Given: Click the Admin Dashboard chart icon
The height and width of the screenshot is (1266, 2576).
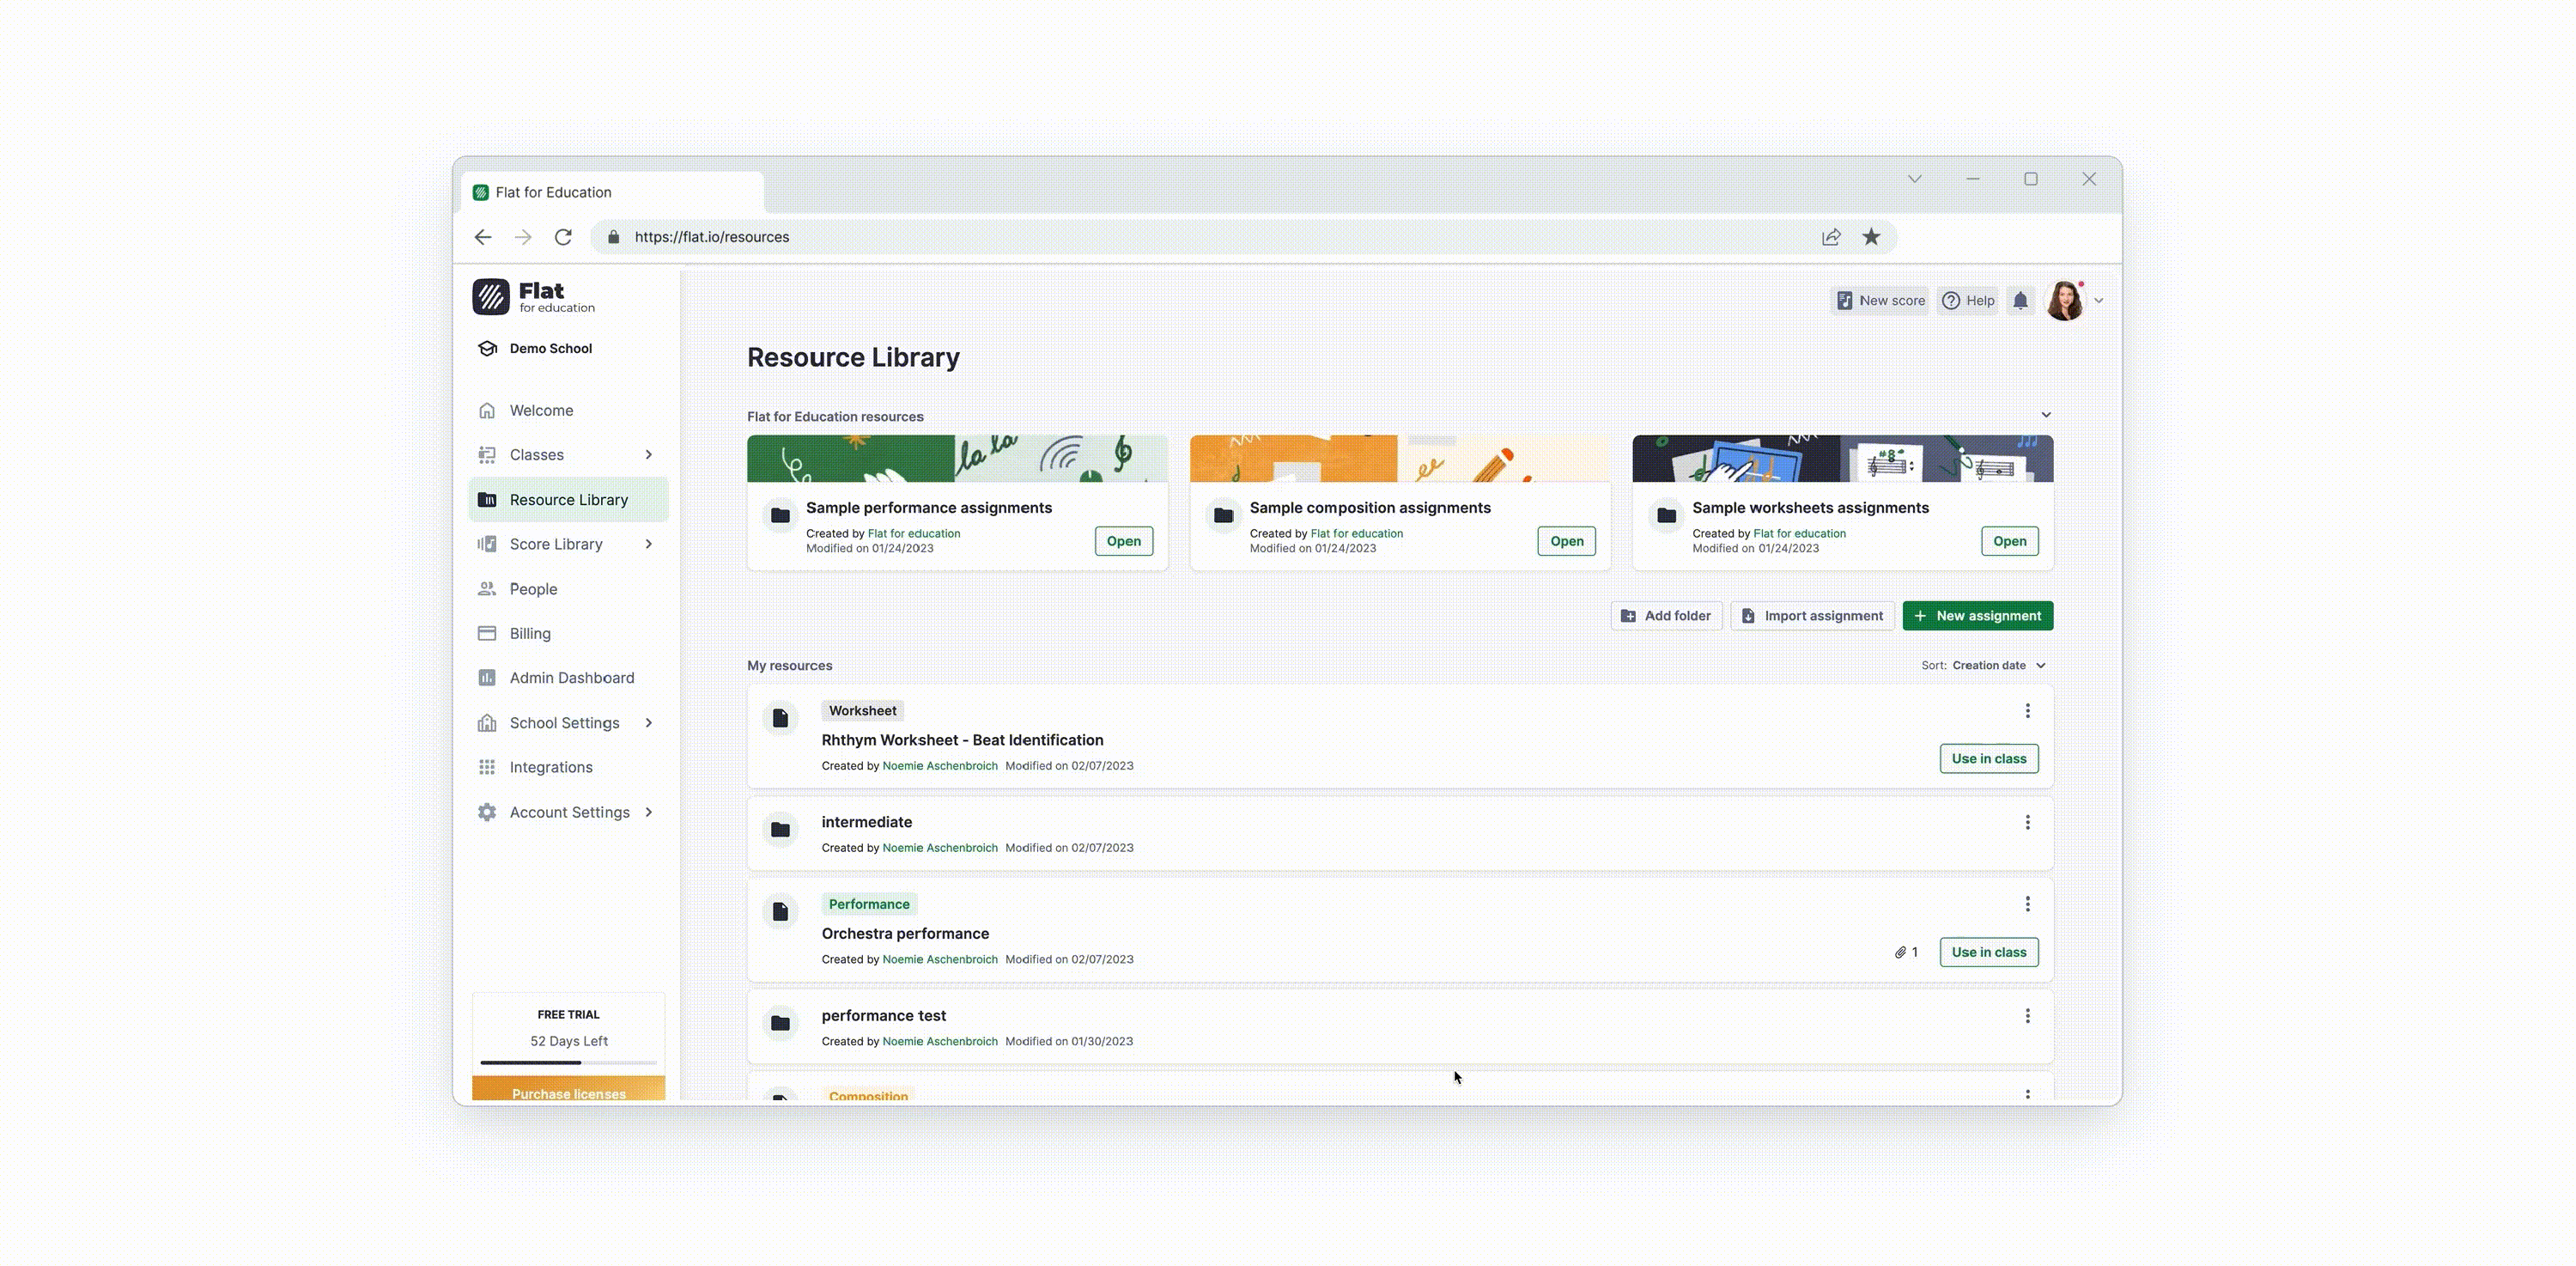Looking at the screenshot, I should pos(487,678).
